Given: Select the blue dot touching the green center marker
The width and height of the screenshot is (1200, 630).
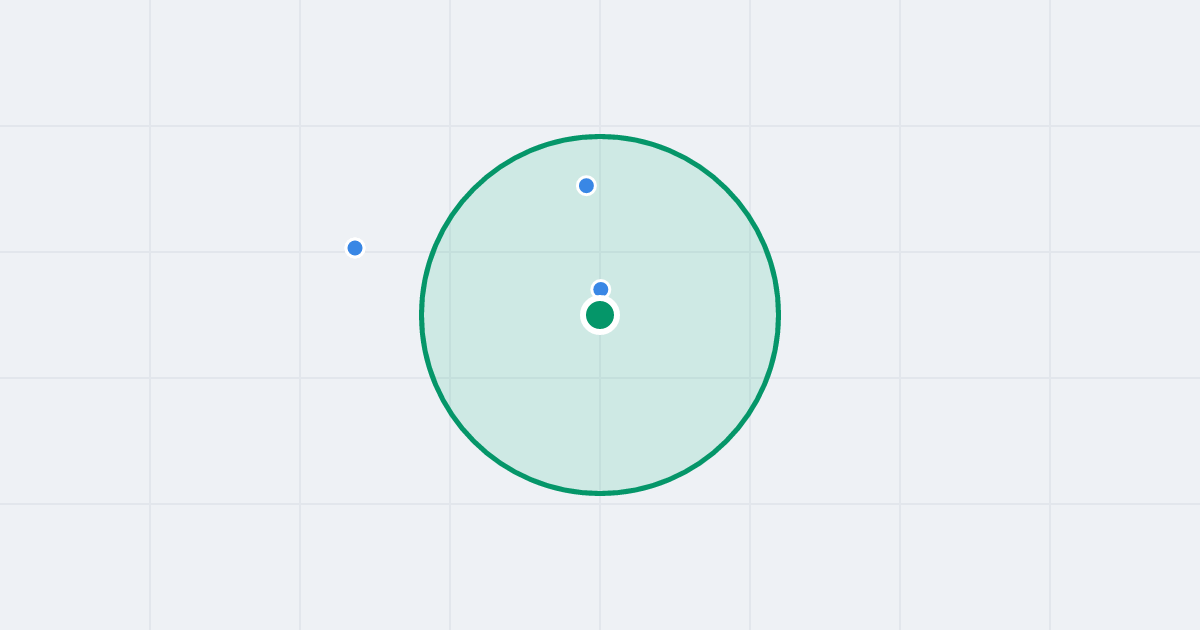Looking at the screenshot, I should [x=601, y=290].
